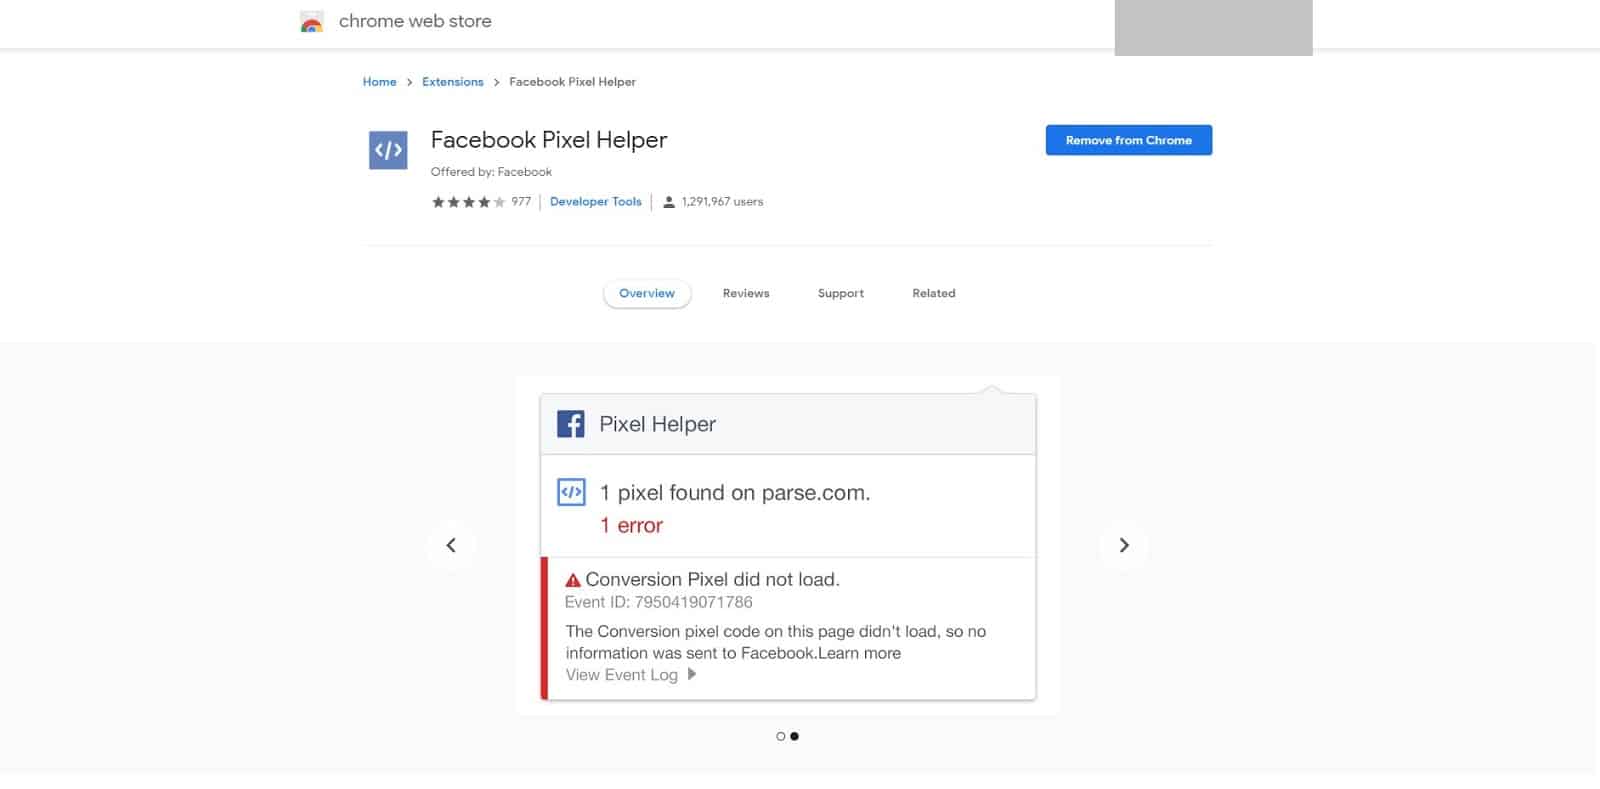Click the Facebook Pixel Helper extension icon
Viewport: 1600px width, 789px height.
(x=388, y=150)
